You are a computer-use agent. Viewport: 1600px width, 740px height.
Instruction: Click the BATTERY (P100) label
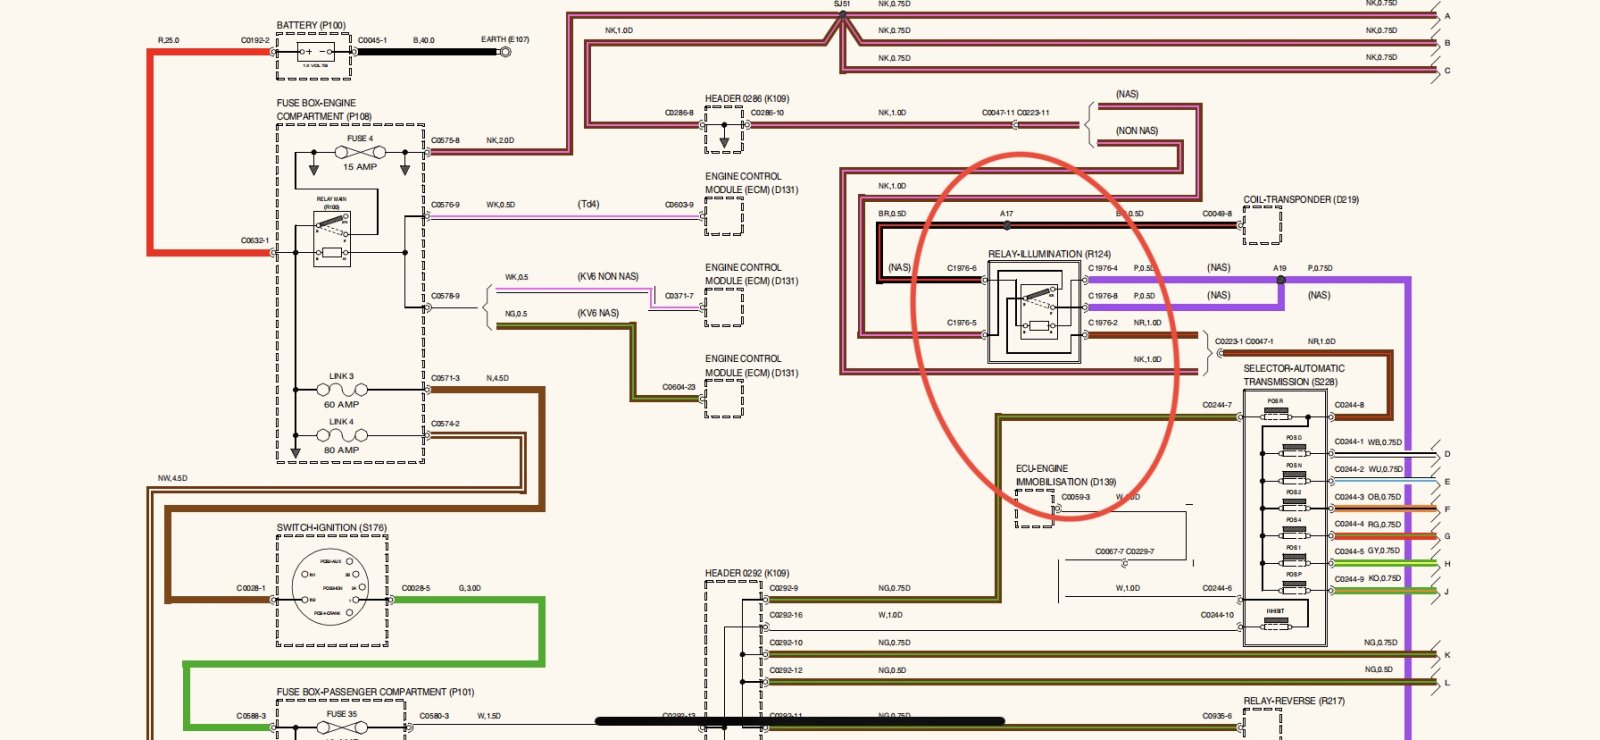pyautogui.click(x=311, y=25)
